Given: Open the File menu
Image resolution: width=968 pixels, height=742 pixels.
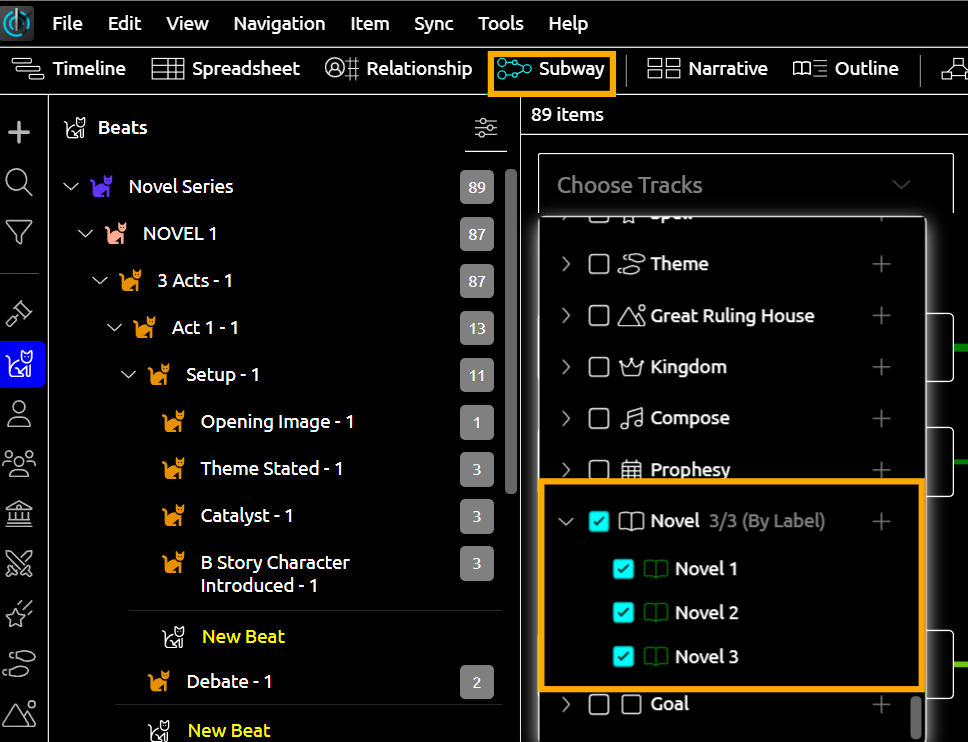Looking at the screenshot, I should coord(67,23).
